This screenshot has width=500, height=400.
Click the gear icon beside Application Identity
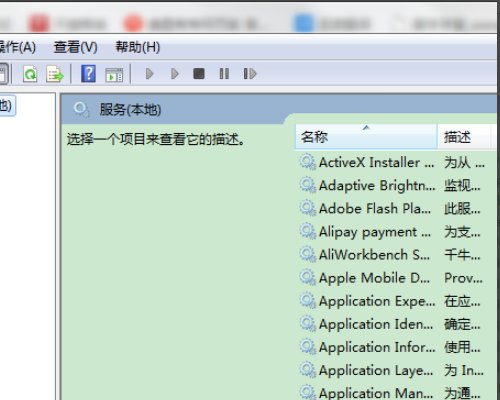[307, 324]
